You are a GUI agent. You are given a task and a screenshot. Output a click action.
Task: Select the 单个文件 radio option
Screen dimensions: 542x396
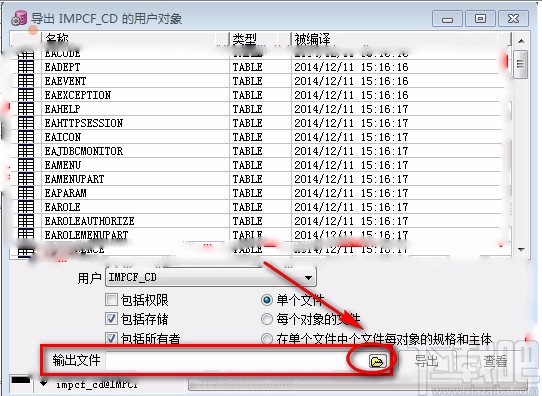pos(267,300)
